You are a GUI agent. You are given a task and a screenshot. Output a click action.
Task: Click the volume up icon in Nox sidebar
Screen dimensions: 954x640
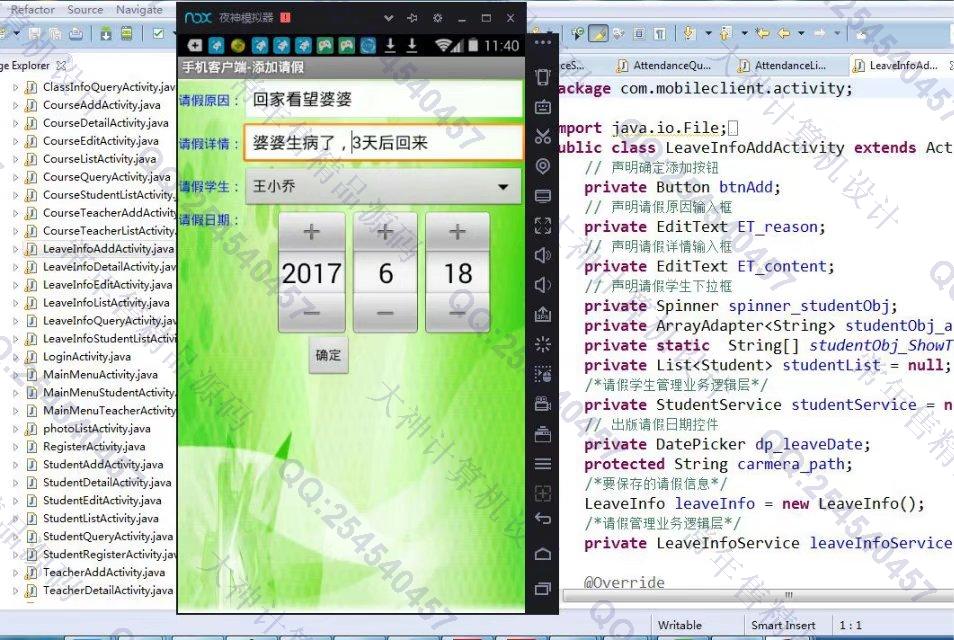pos(543,255)
